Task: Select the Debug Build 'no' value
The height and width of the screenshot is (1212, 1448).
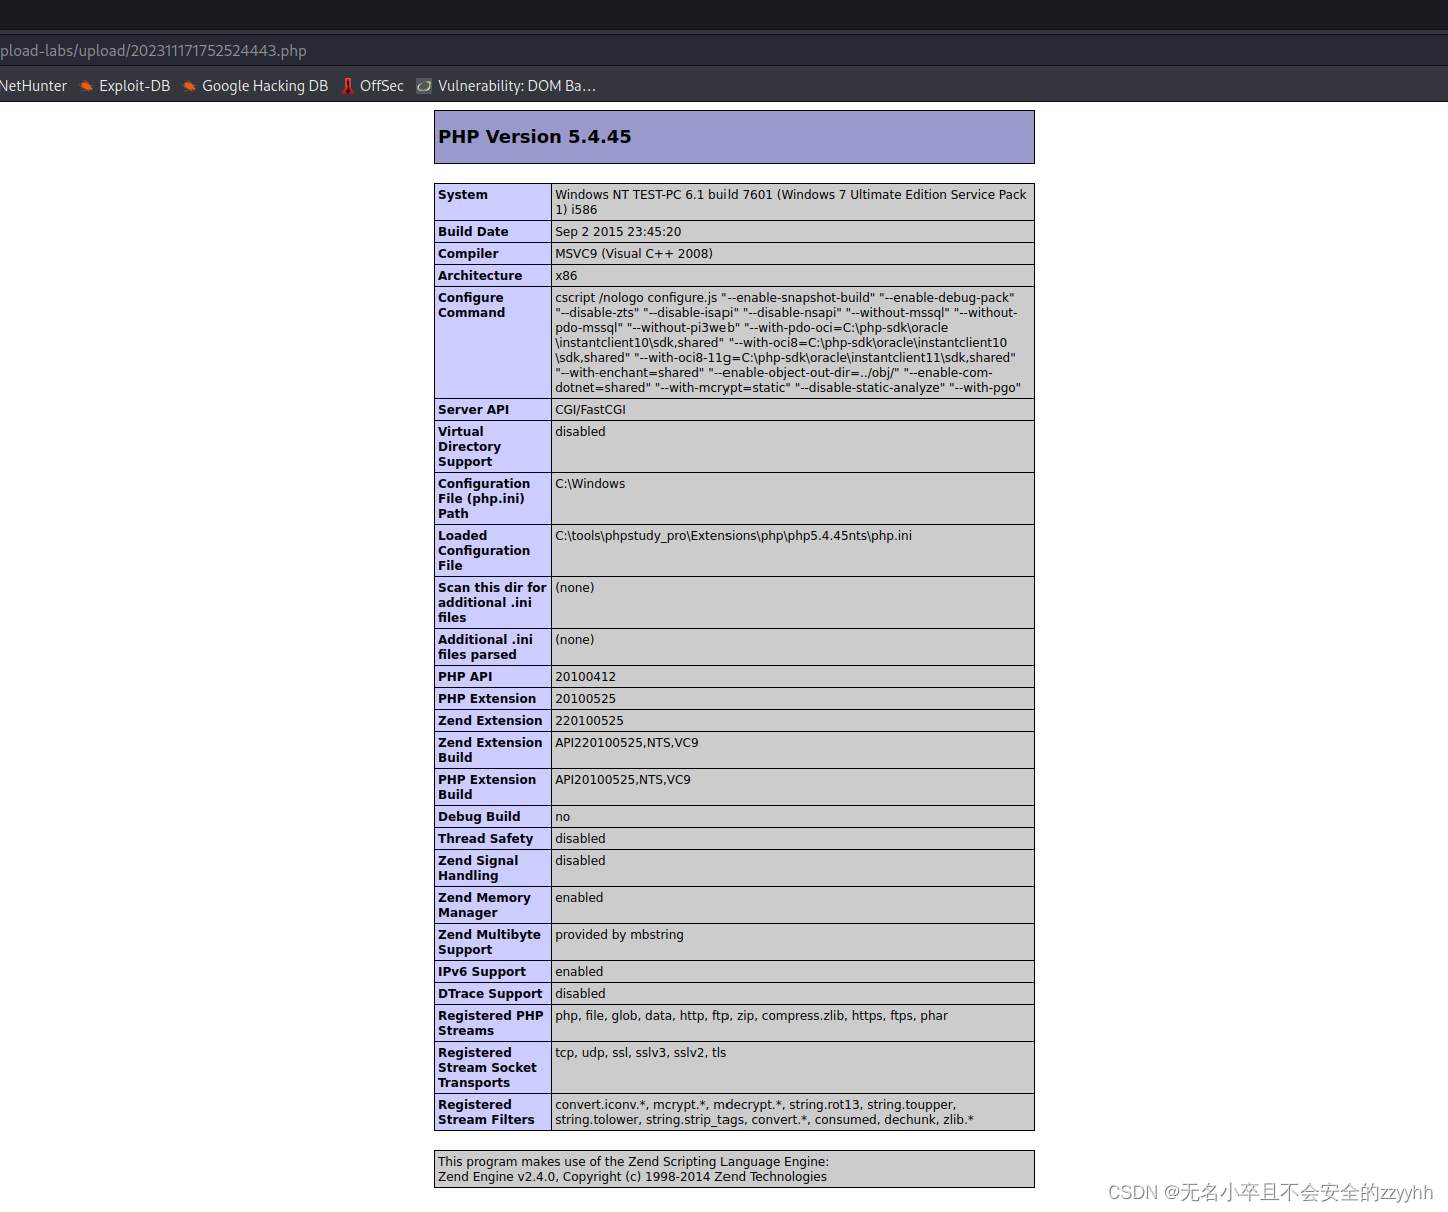Action: 563,817
